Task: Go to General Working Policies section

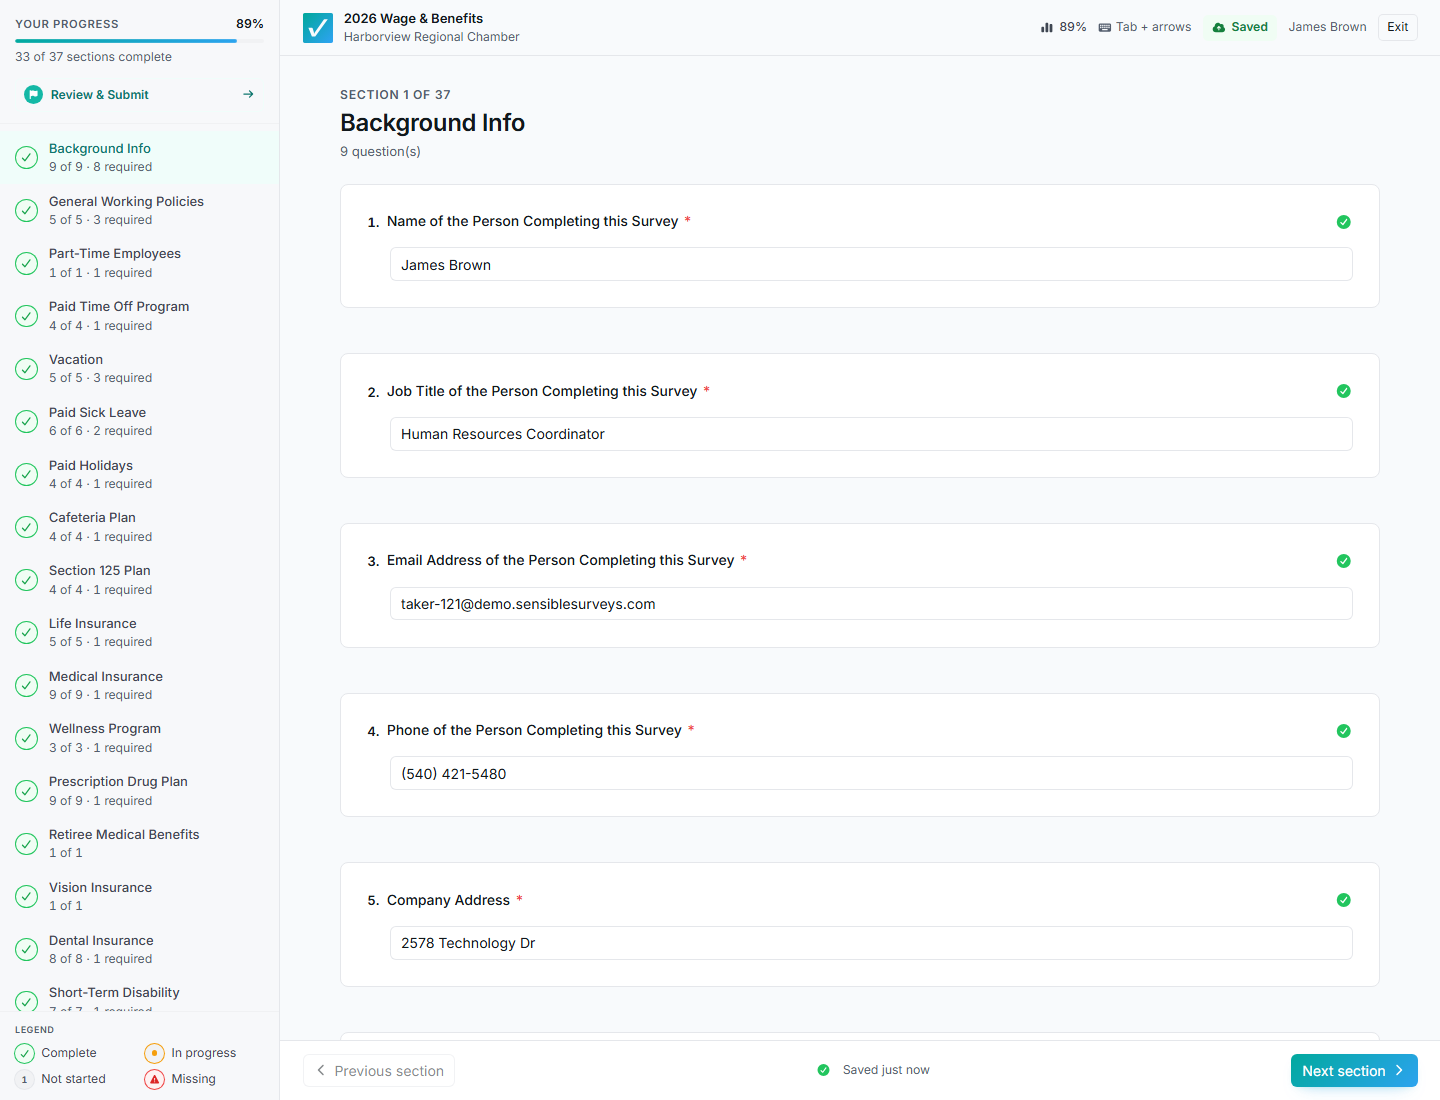Action: point(139,210)
